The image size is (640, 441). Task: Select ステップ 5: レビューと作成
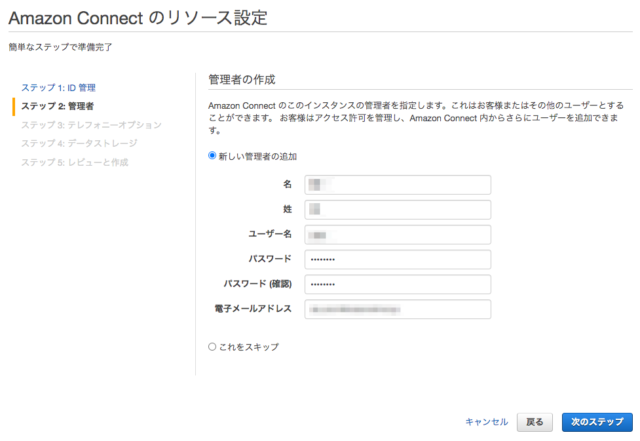click(x=75, y=163)
